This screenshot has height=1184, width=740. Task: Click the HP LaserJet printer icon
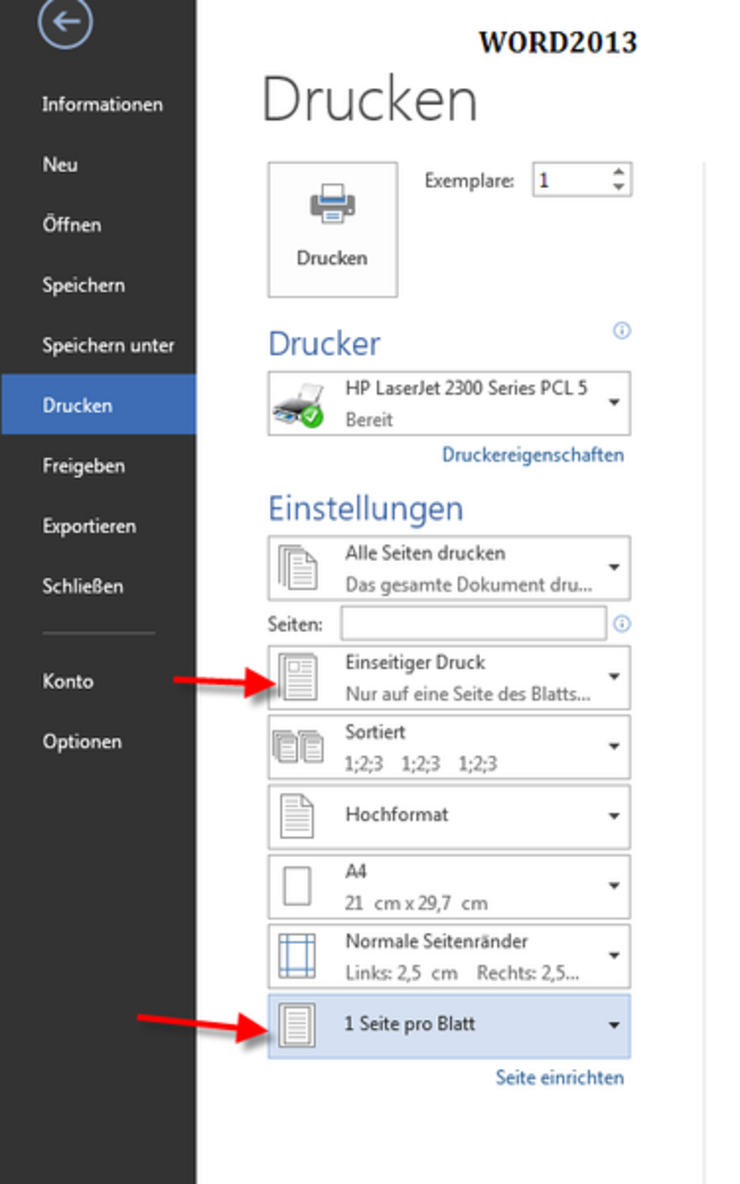pyautogui.click(x=297, y=404)
